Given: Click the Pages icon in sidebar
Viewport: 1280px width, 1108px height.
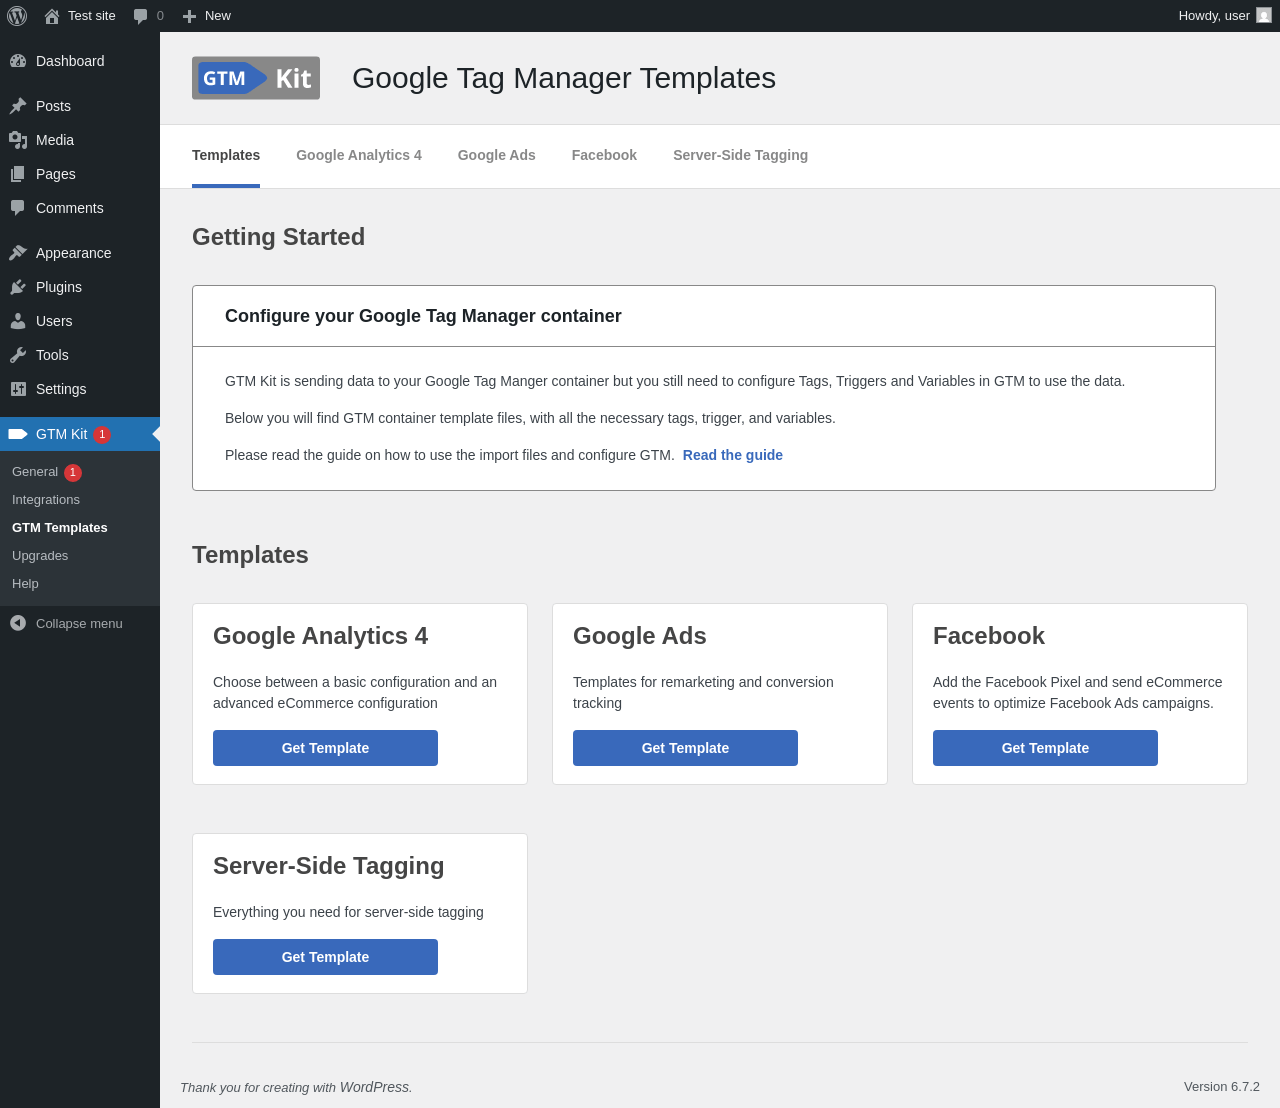Looking at the screenshot, I should (x=18, y=174).
